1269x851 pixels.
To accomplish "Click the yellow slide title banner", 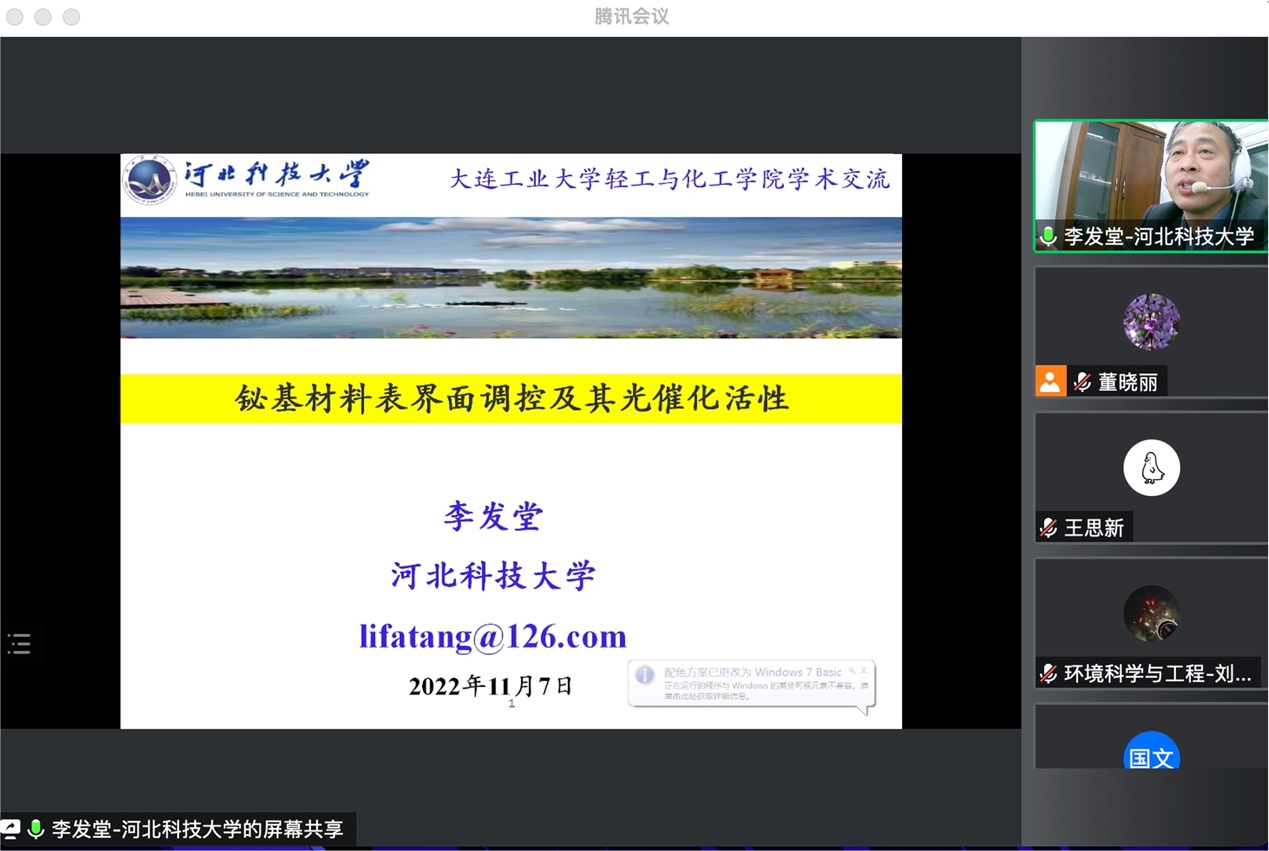I will (x=511, y=398).
